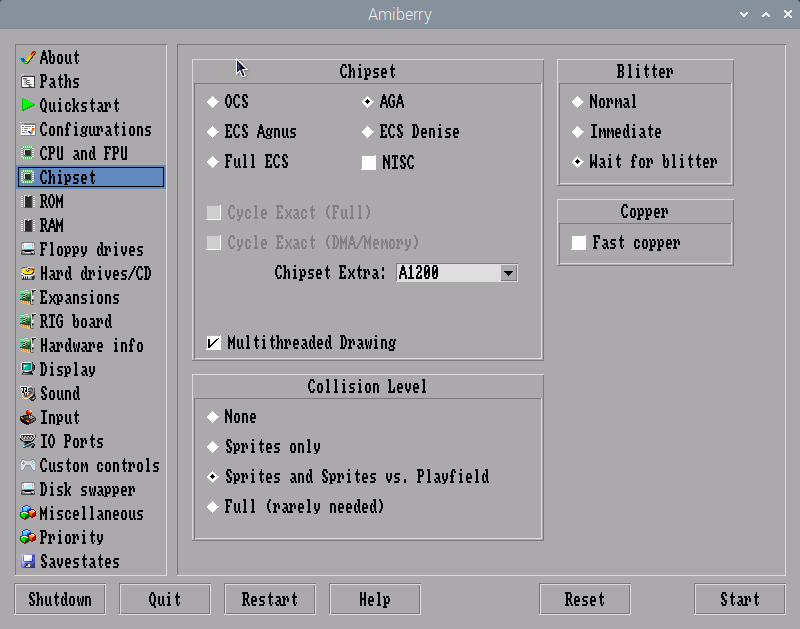Viewport: 800px width, 629px height.
Task: Click the RAM chip icon
Action: click(x=28, y=225)
